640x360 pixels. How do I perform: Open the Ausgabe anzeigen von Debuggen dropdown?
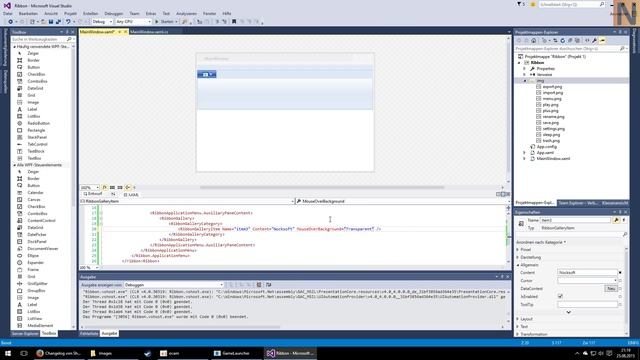[173, 285]
